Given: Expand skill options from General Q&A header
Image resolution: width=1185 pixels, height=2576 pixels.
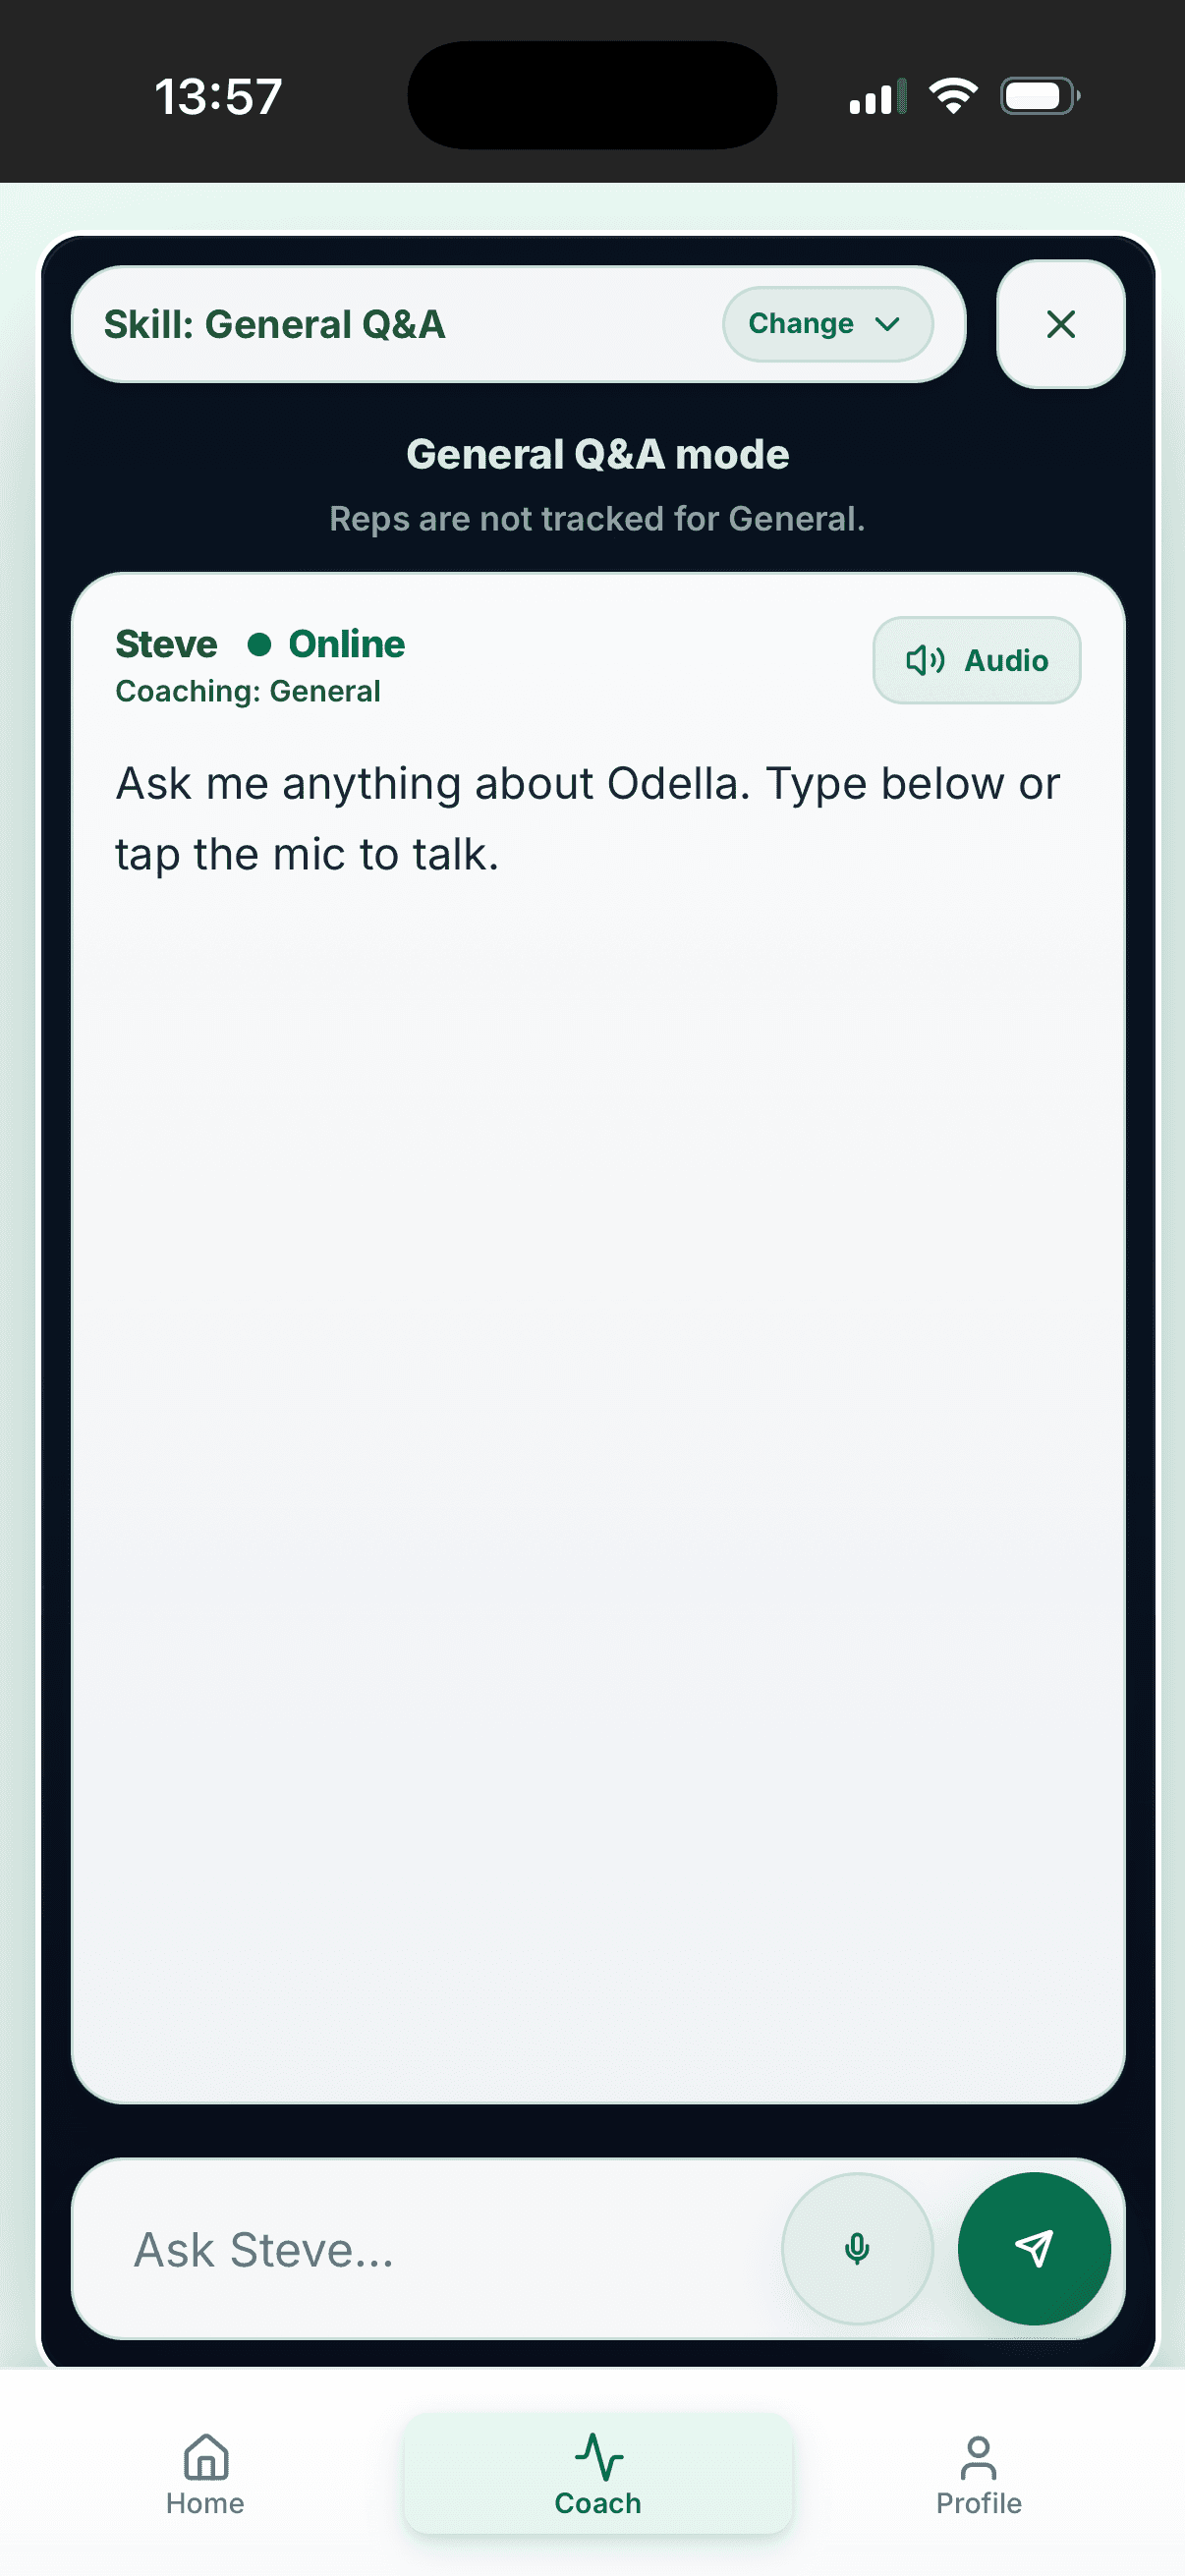Looking at the screenshot, I should tap(827, 323).
